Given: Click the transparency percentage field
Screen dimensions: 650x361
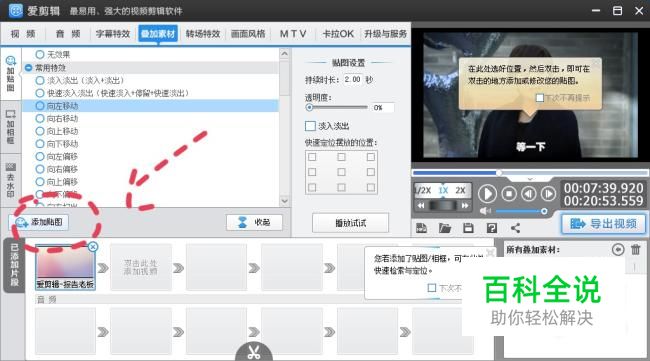Looking at the screenshot, I should (383, 108).
